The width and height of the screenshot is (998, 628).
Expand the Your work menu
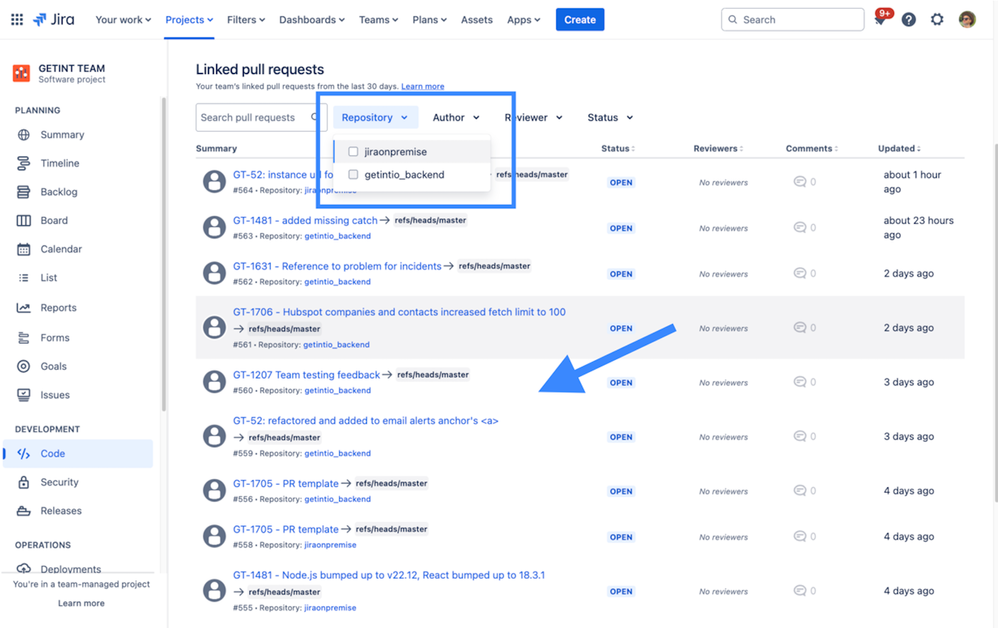coord(123,20)
